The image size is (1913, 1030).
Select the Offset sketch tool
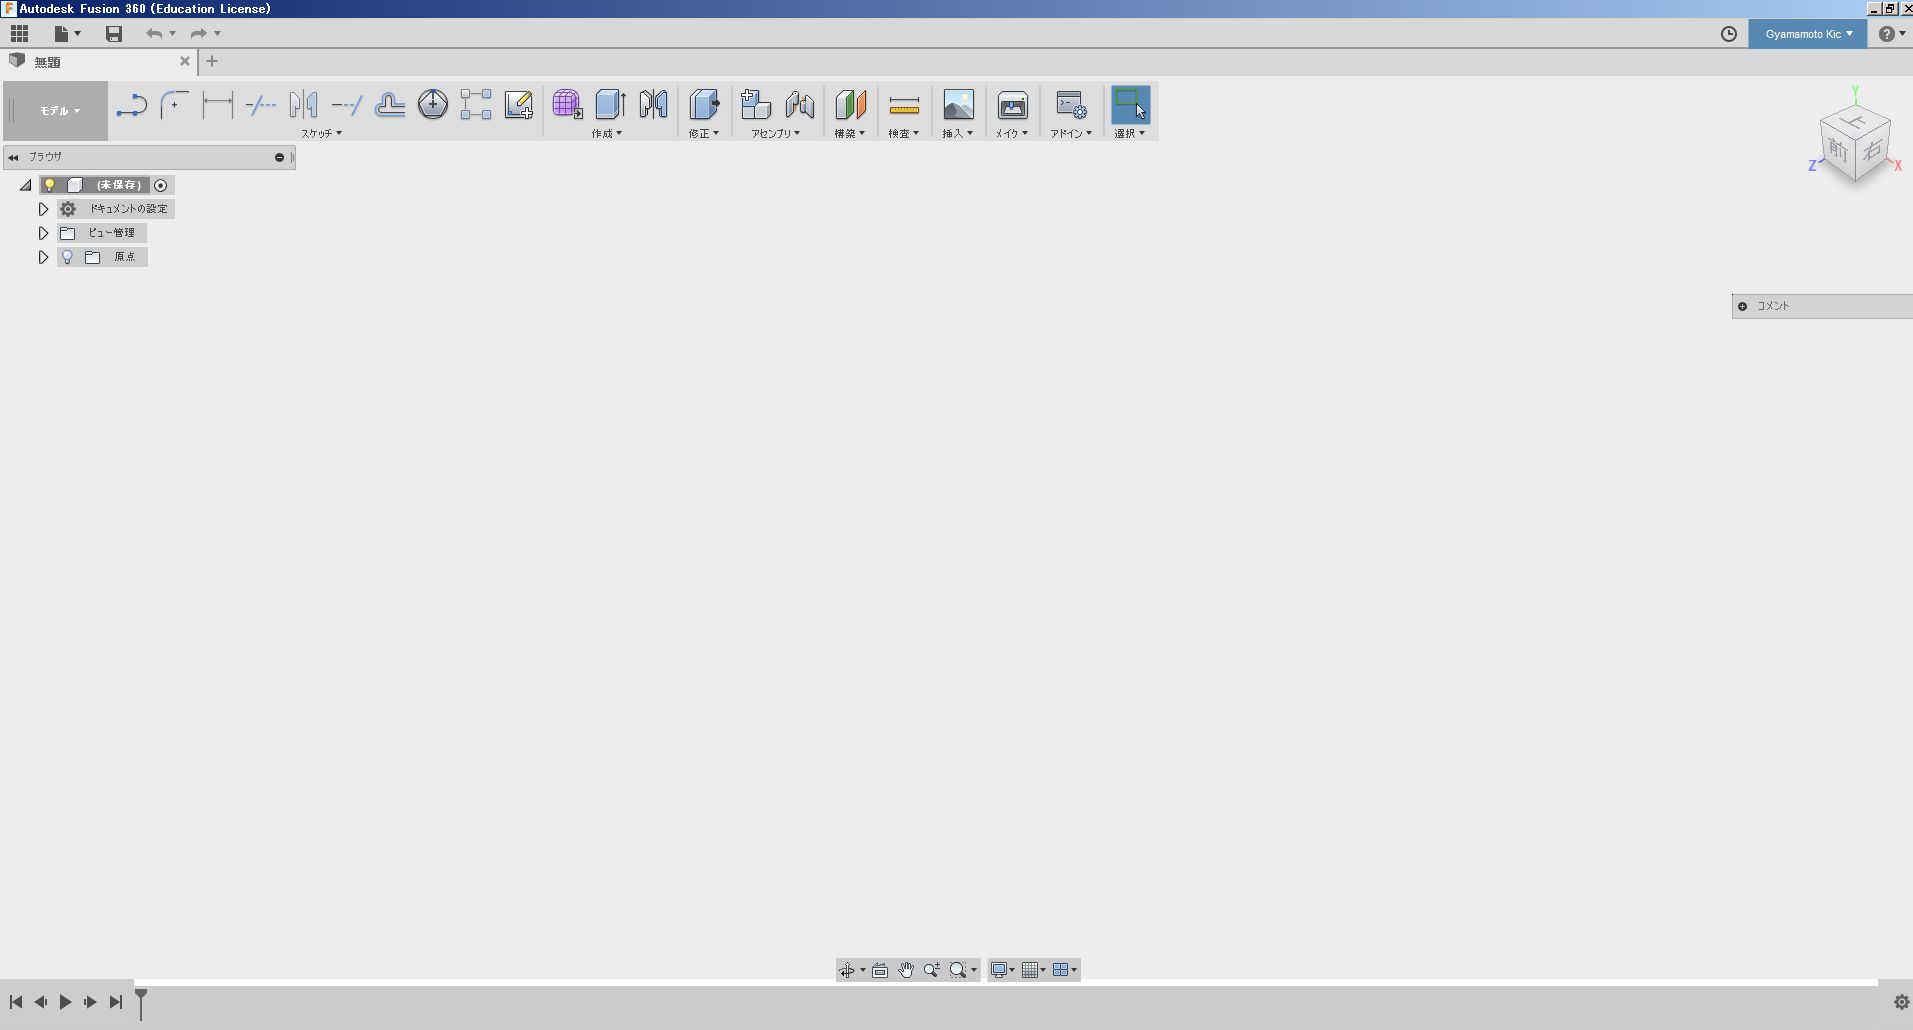click(390, 105)
